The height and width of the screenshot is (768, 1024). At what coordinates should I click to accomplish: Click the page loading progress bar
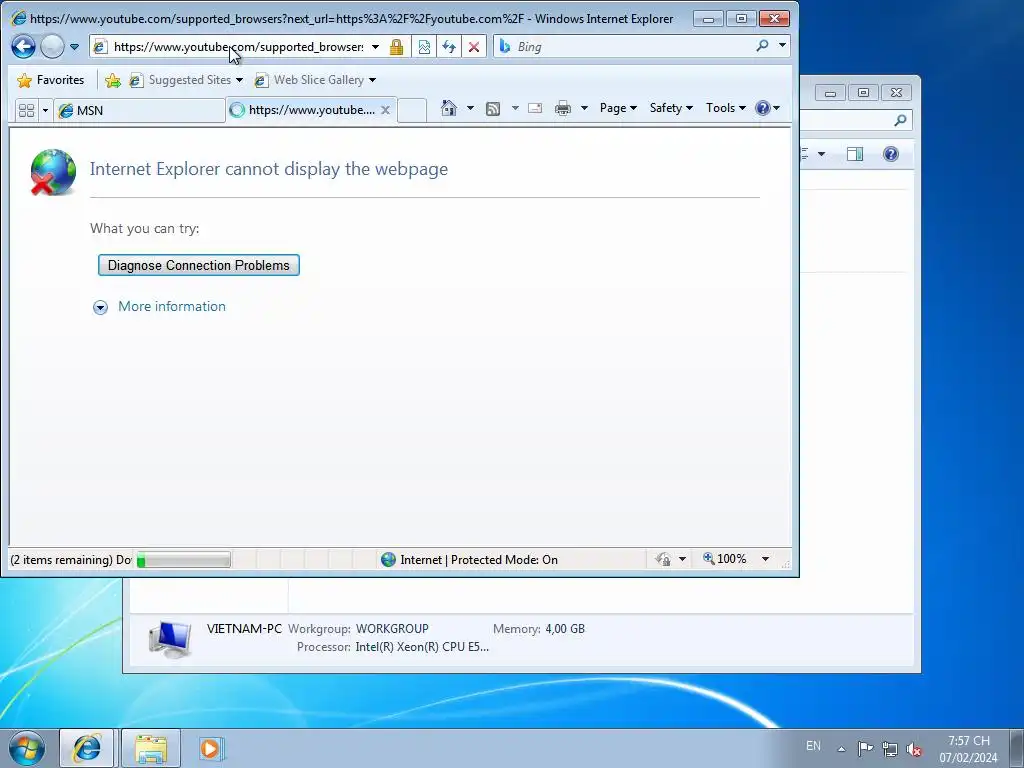(184, 560)
